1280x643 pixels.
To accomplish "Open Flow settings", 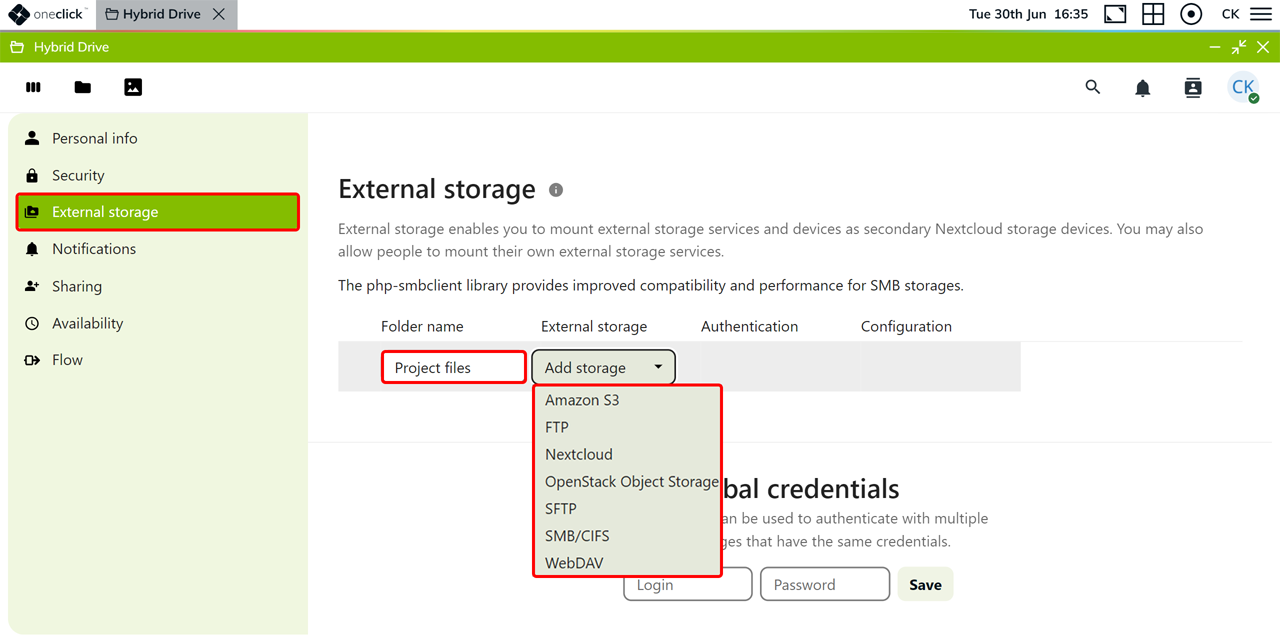I will 158,360.
